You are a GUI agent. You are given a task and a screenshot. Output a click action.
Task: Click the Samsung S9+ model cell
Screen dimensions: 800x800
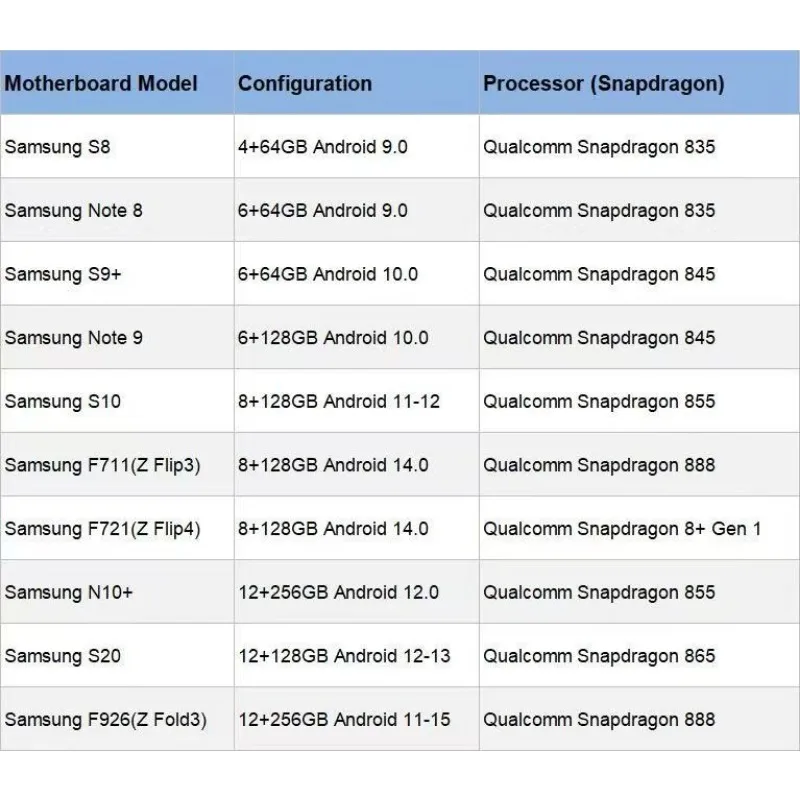63,274
